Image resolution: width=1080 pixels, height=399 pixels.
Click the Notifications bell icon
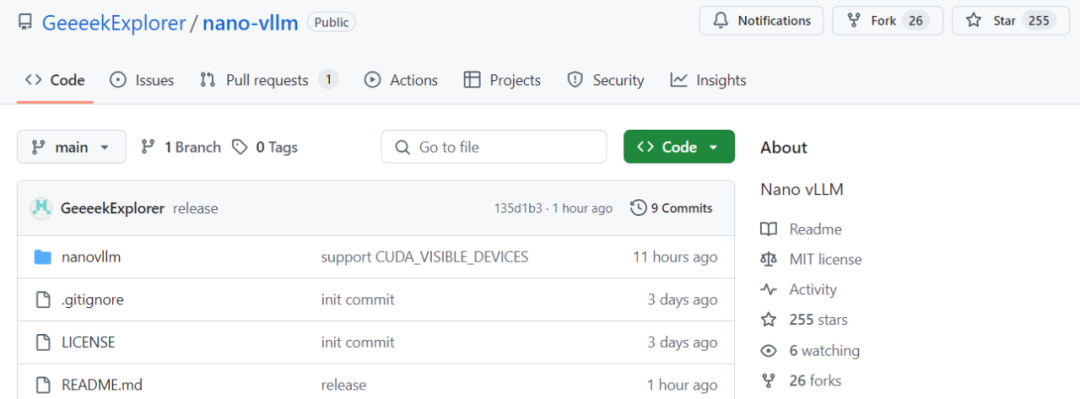click(x=721, y=21)
